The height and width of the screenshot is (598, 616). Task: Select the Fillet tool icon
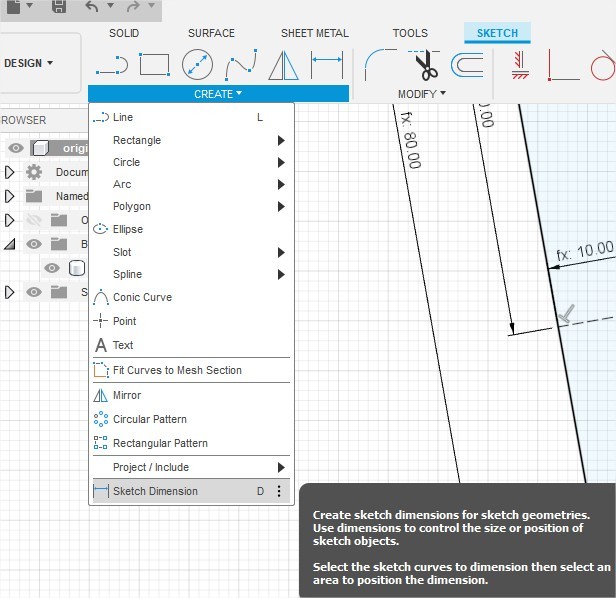point(380,64)
